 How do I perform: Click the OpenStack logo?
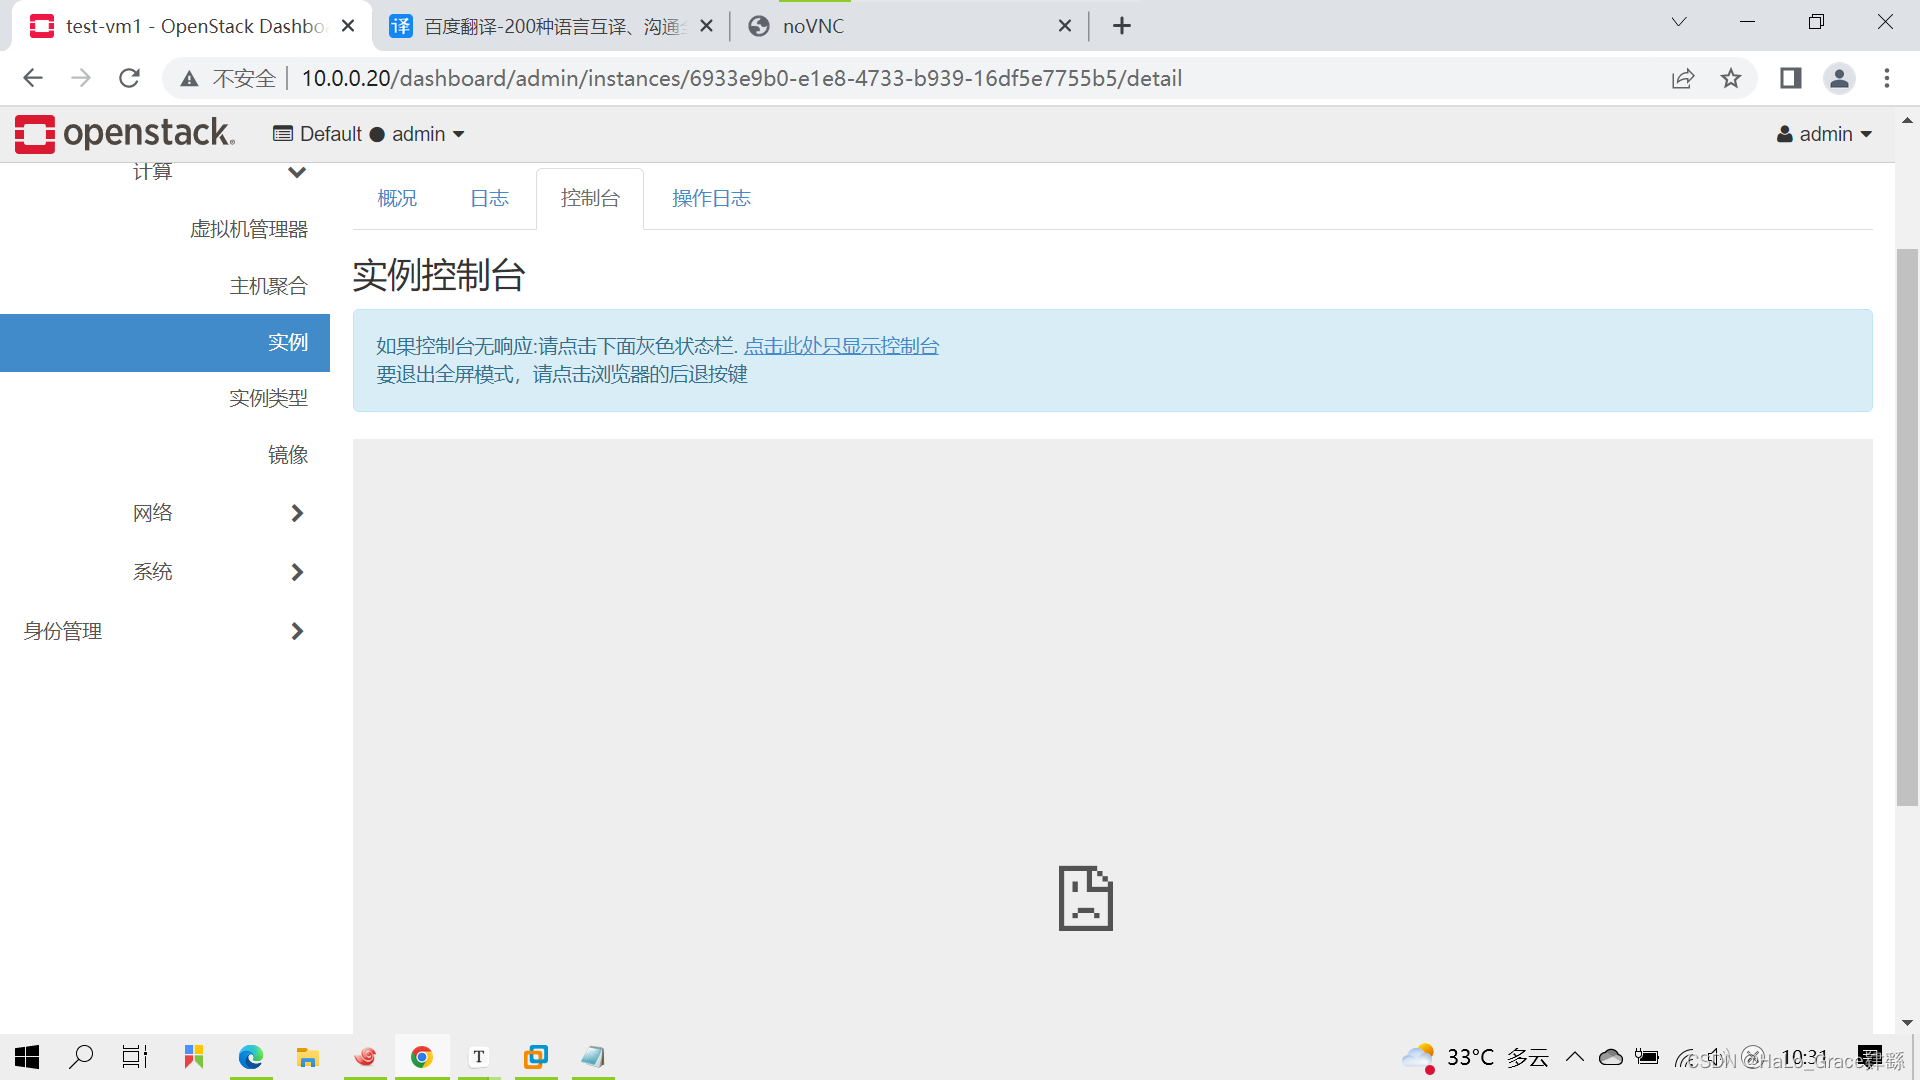point(125,133)
